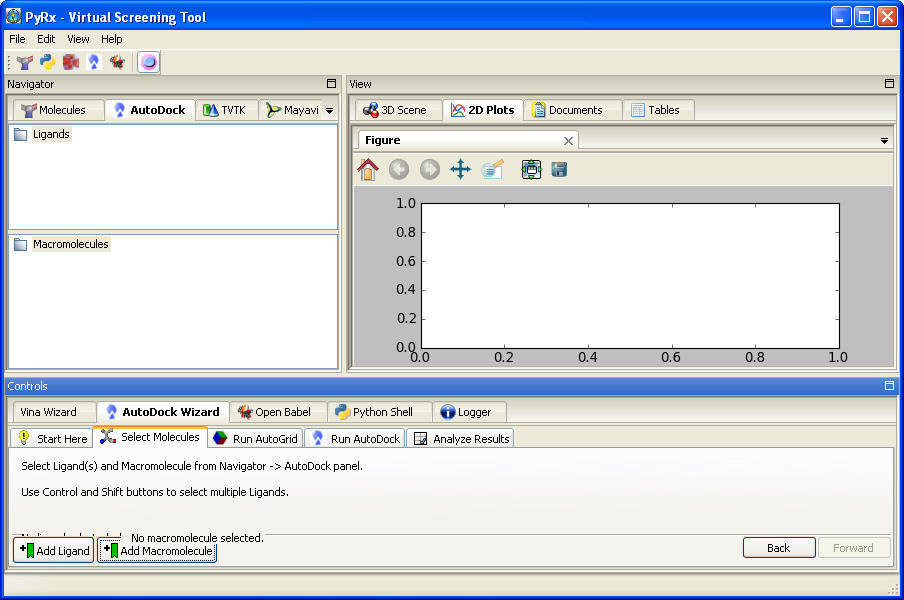Open Analyze Results step
Screen dimensions: 904x600
(x=460, y=439)
